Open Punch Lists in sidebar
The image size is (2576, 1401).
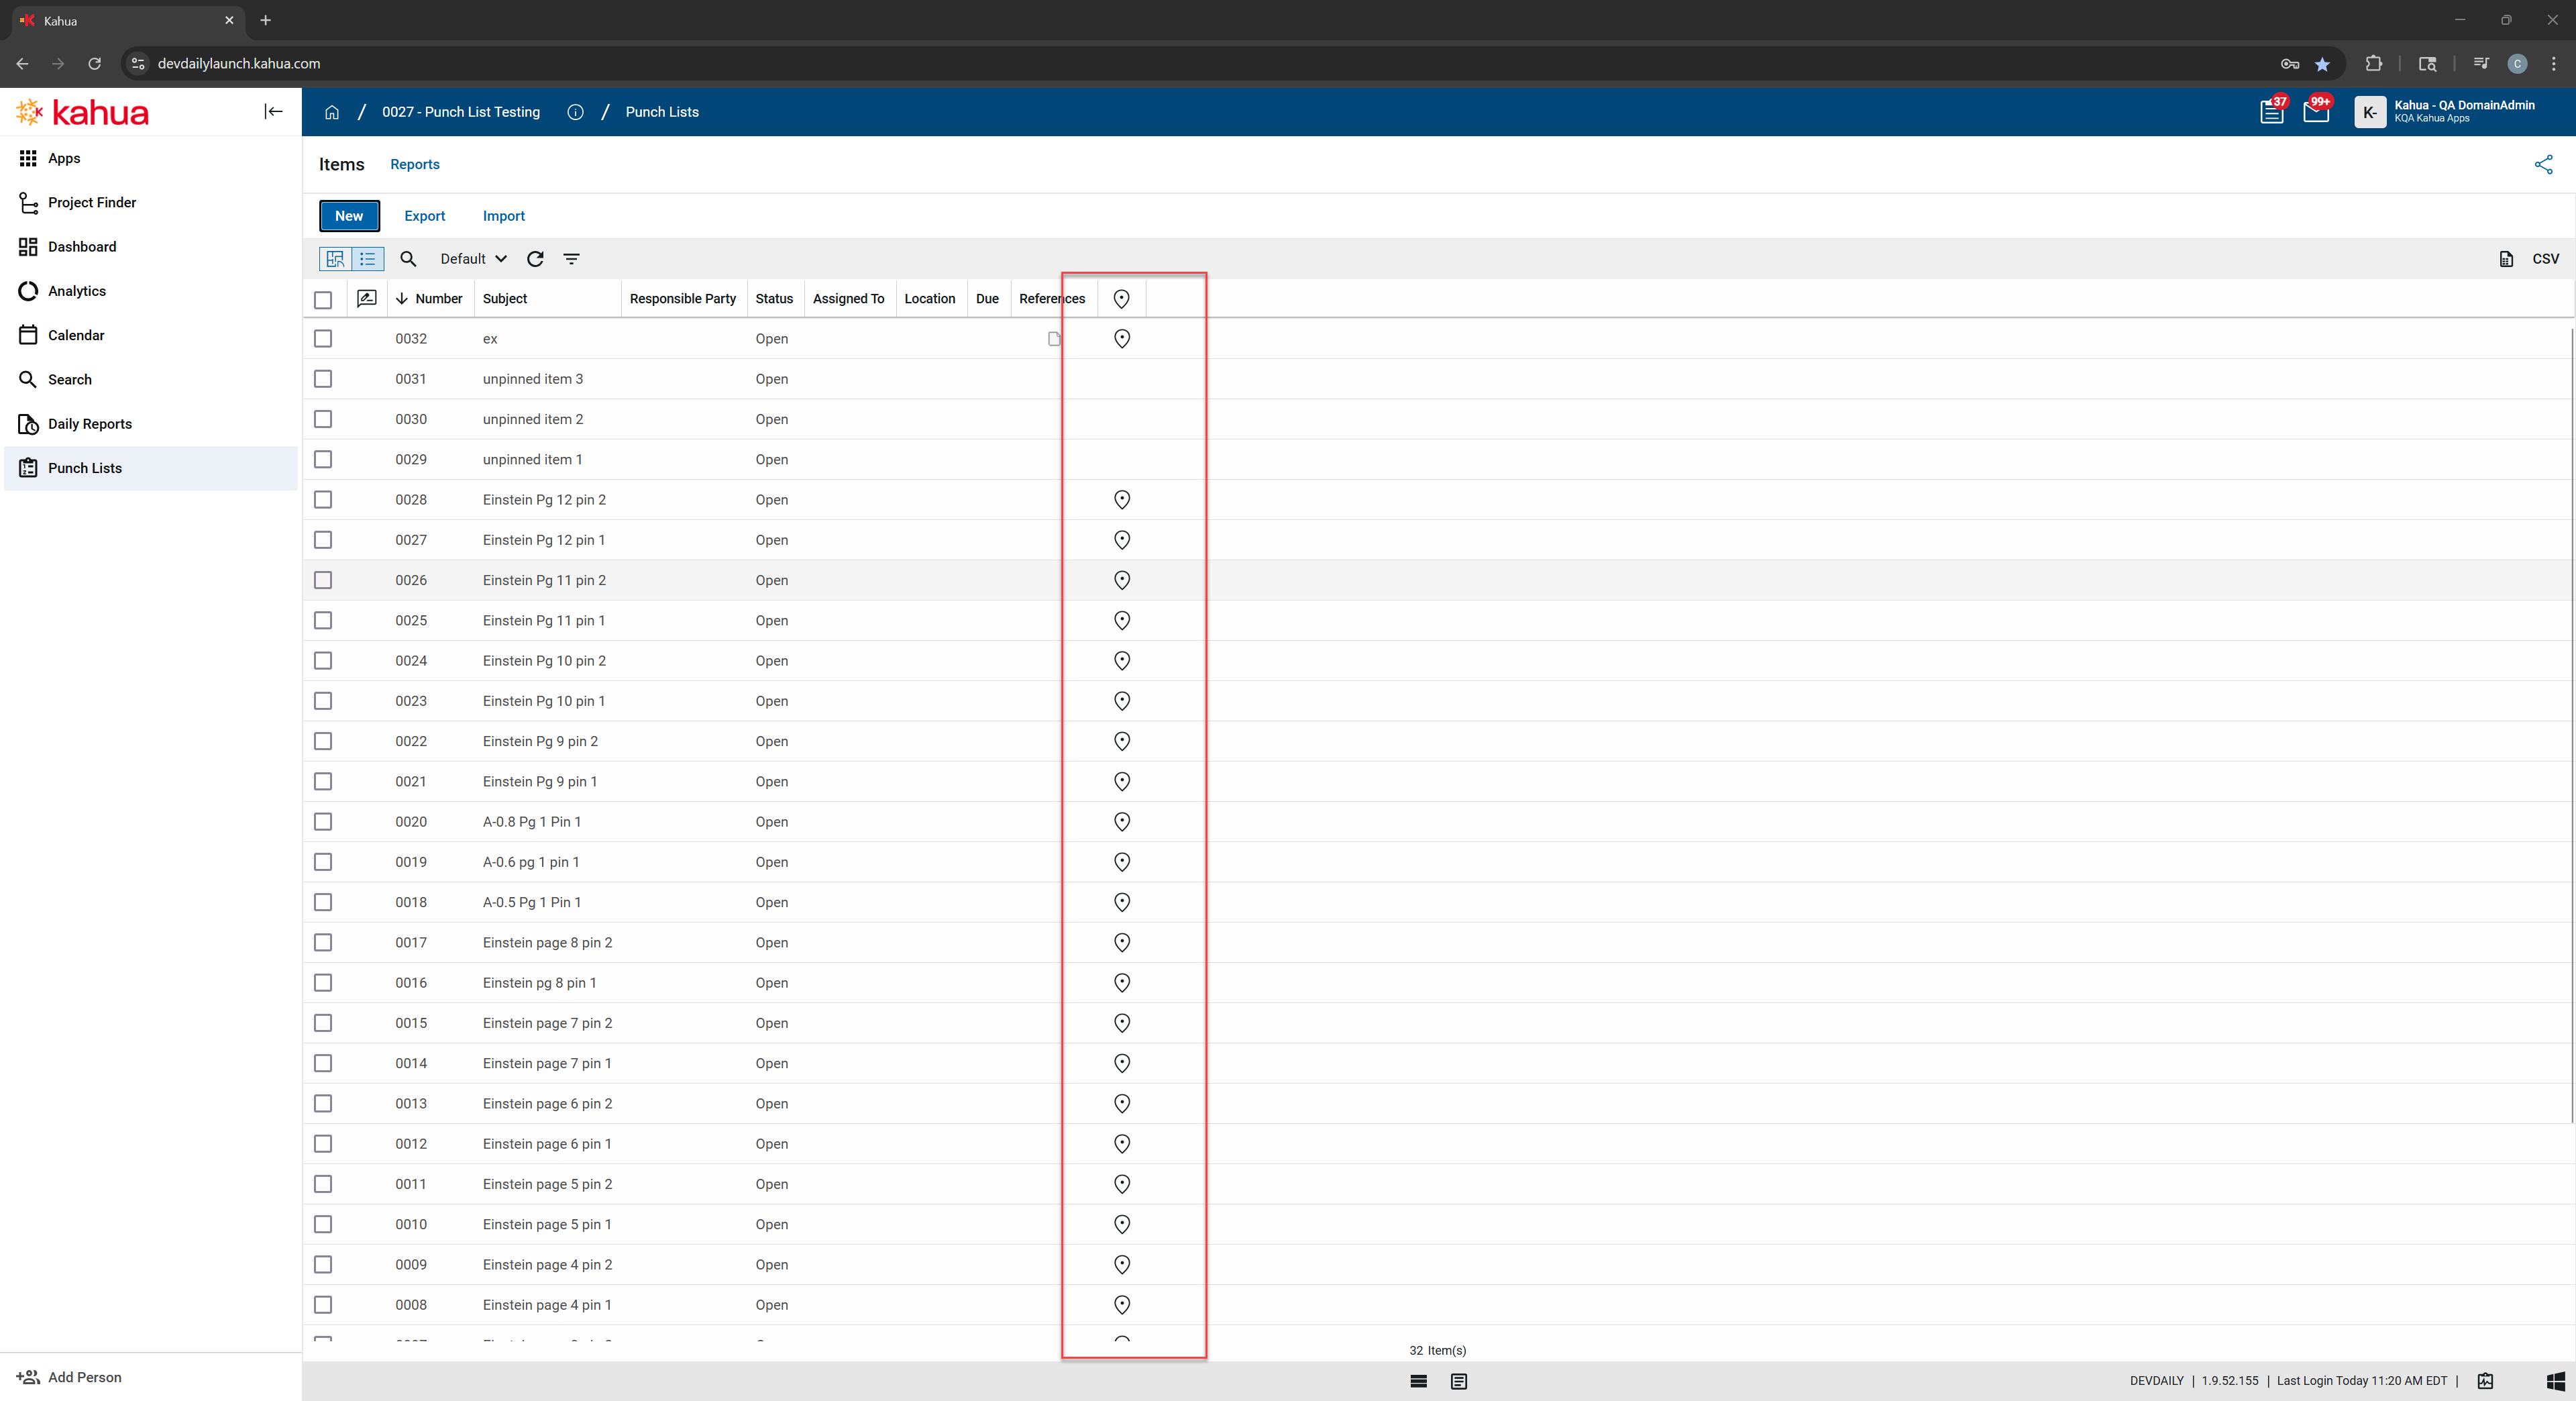85,468
